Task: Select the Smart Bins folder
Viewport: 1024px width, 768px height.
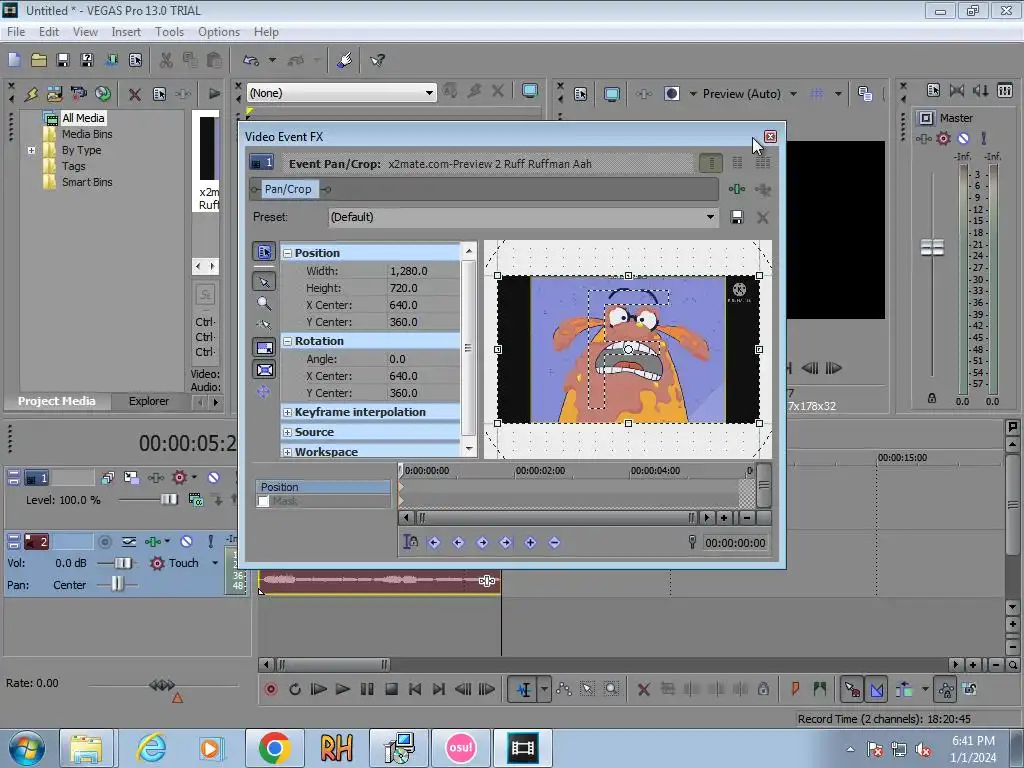Action: tap(87, 182)
